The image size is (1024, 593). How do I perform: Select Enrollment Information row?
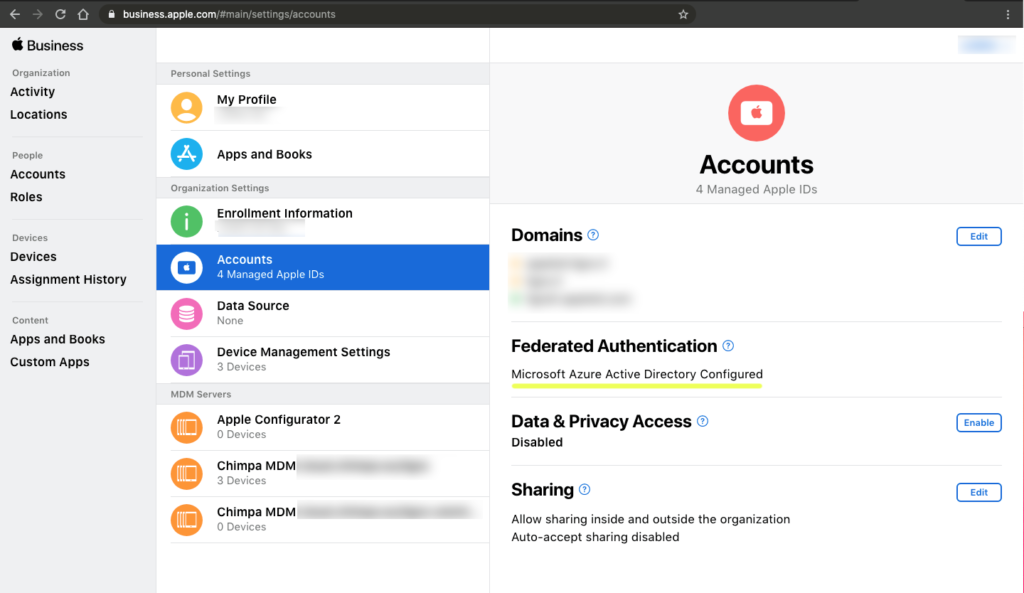(x=323, y=221)
